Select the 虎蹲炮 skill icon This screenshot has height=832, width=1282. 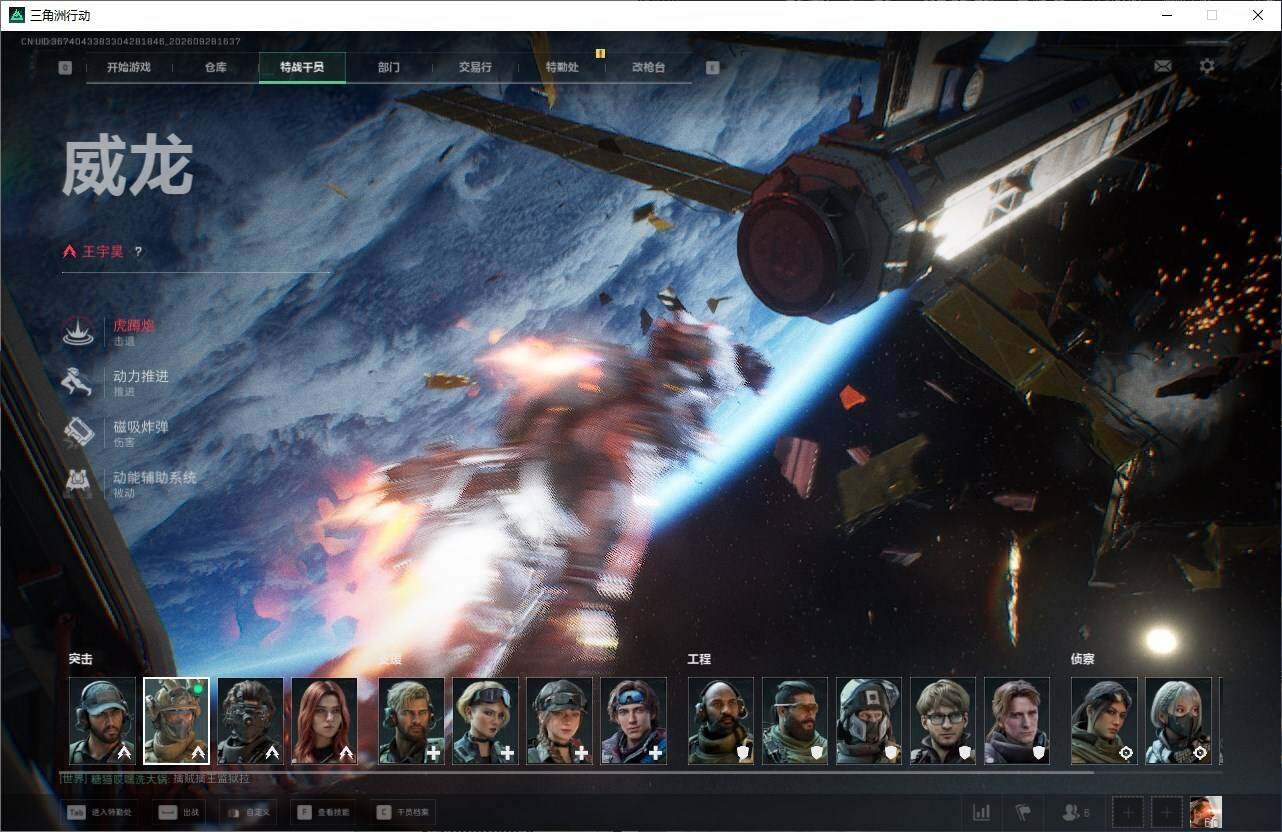[78, 331]
